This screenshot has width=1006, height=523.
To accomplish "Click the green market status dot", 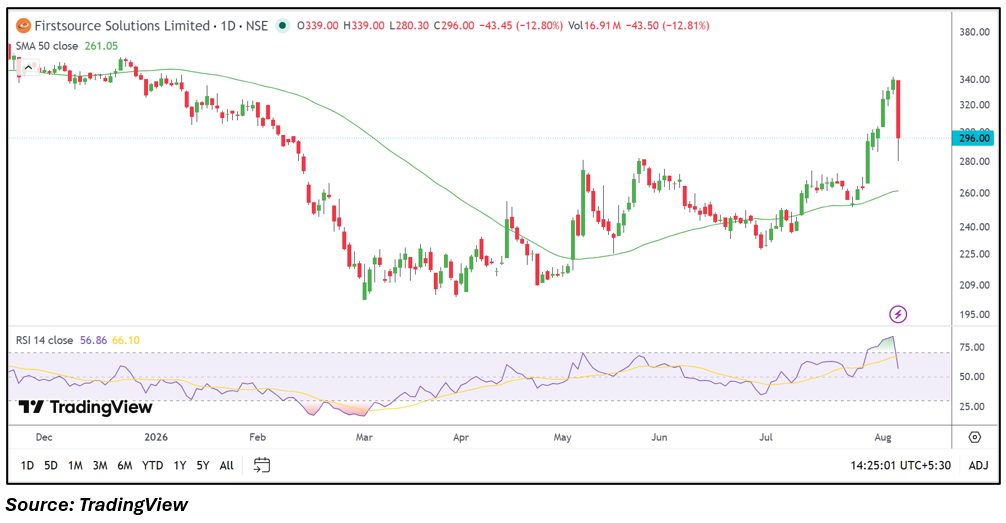I will (x=282, y=26).
